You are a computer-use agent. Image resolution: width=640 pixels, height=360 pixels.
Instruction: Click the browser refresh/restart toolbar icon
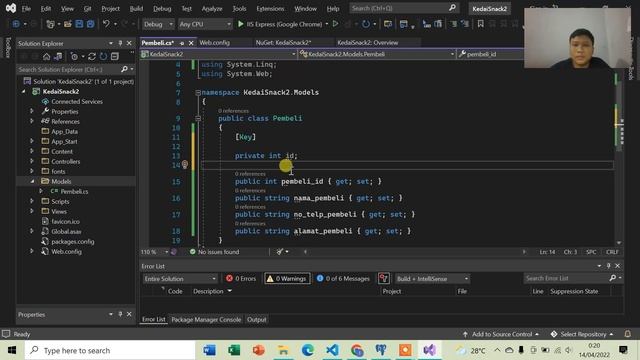[366, 24]
